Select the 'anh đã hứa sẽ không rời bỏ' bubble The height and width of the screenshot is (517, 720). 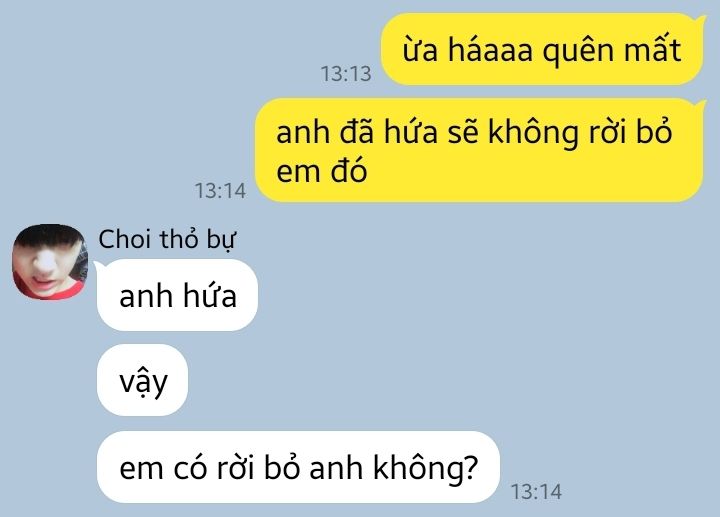[479, 150]
